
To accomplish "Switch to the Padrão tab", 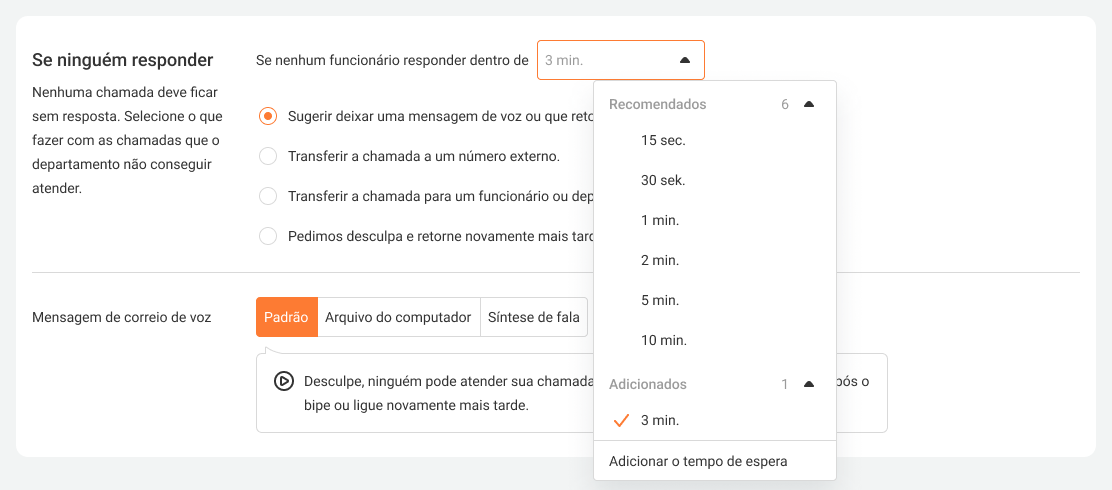I will pos(287,317).
